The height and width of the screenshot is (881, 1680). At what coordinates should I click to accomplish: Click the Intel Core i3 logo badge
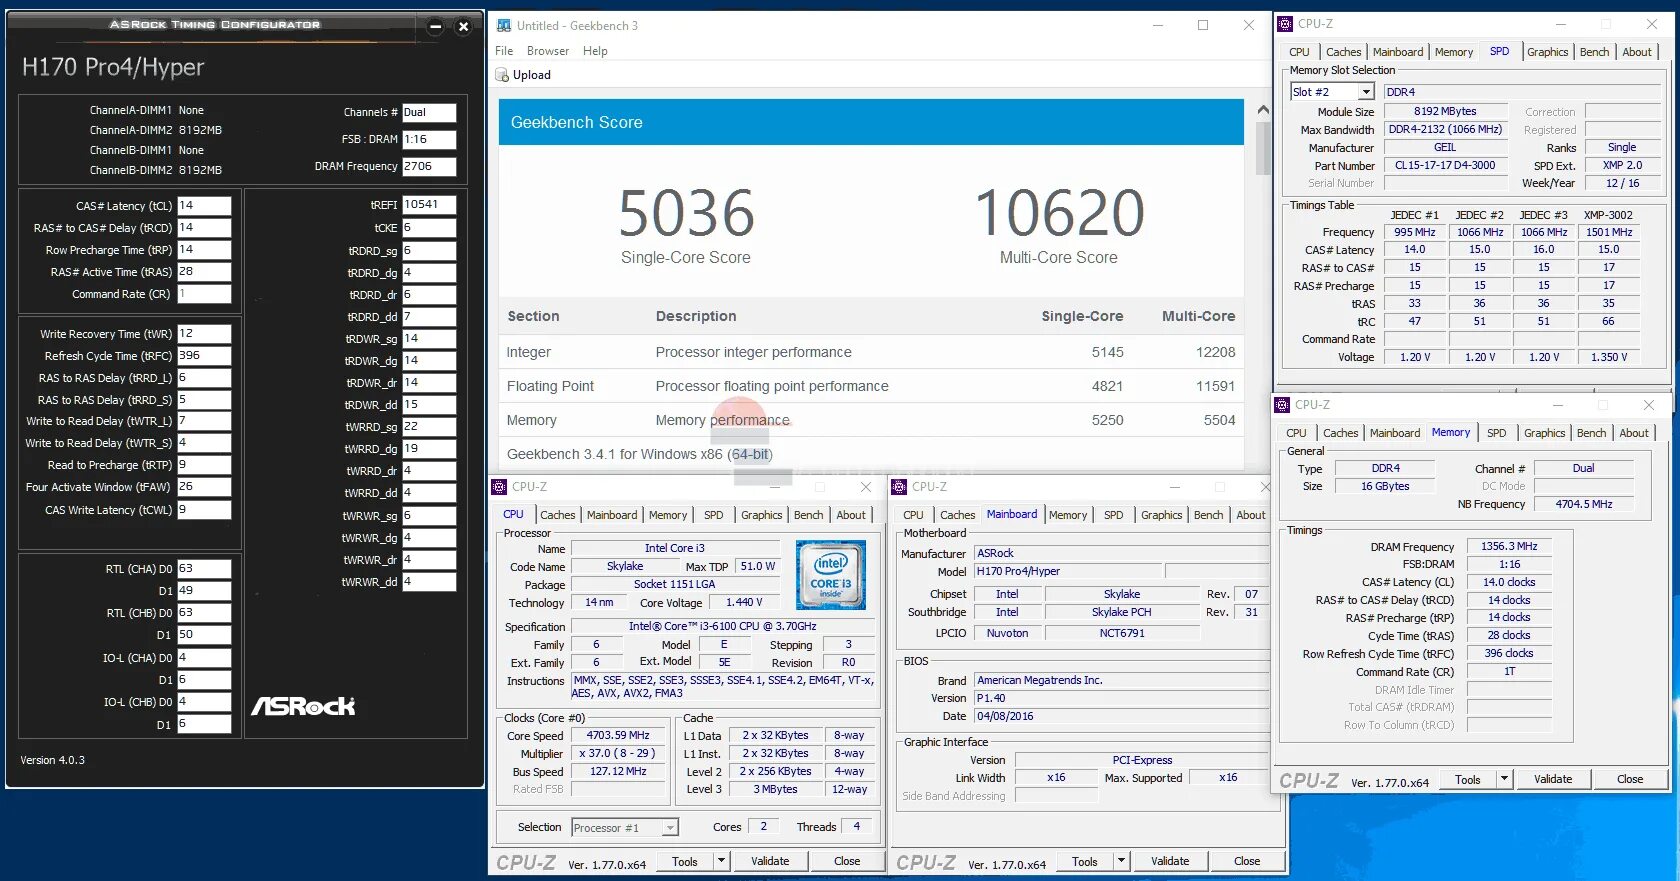point(830,576)
